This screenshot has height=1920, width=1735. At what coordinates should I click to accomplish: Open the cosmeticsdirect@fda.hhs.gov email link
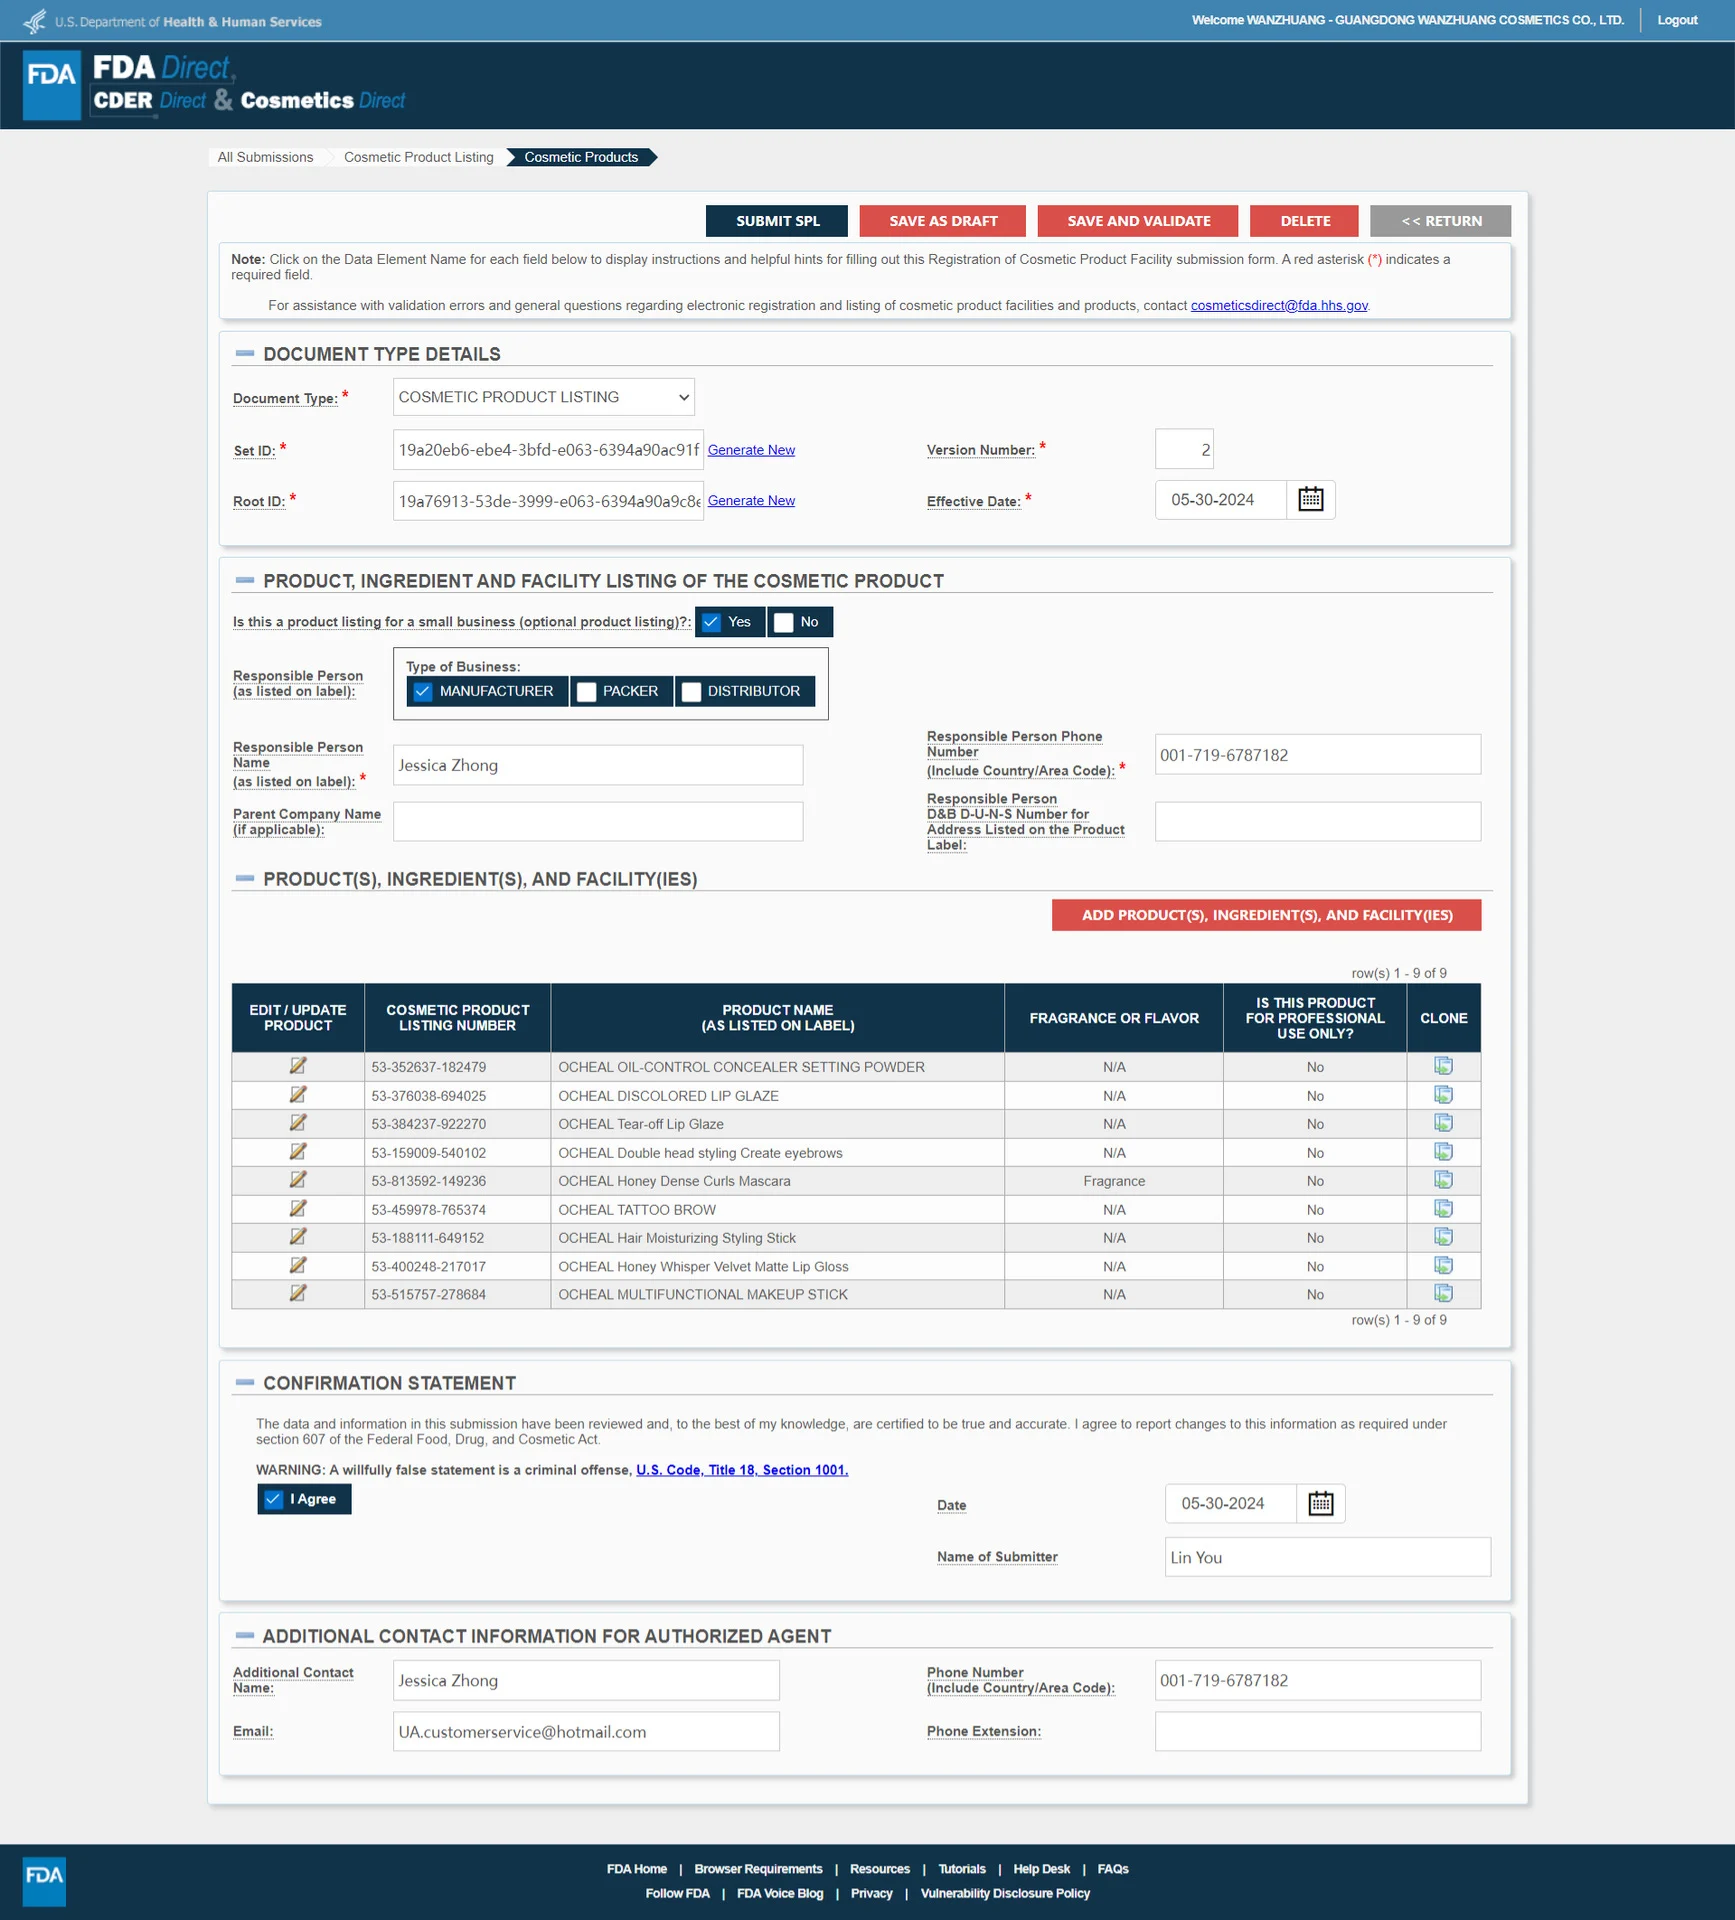[x=1279, y=305]
